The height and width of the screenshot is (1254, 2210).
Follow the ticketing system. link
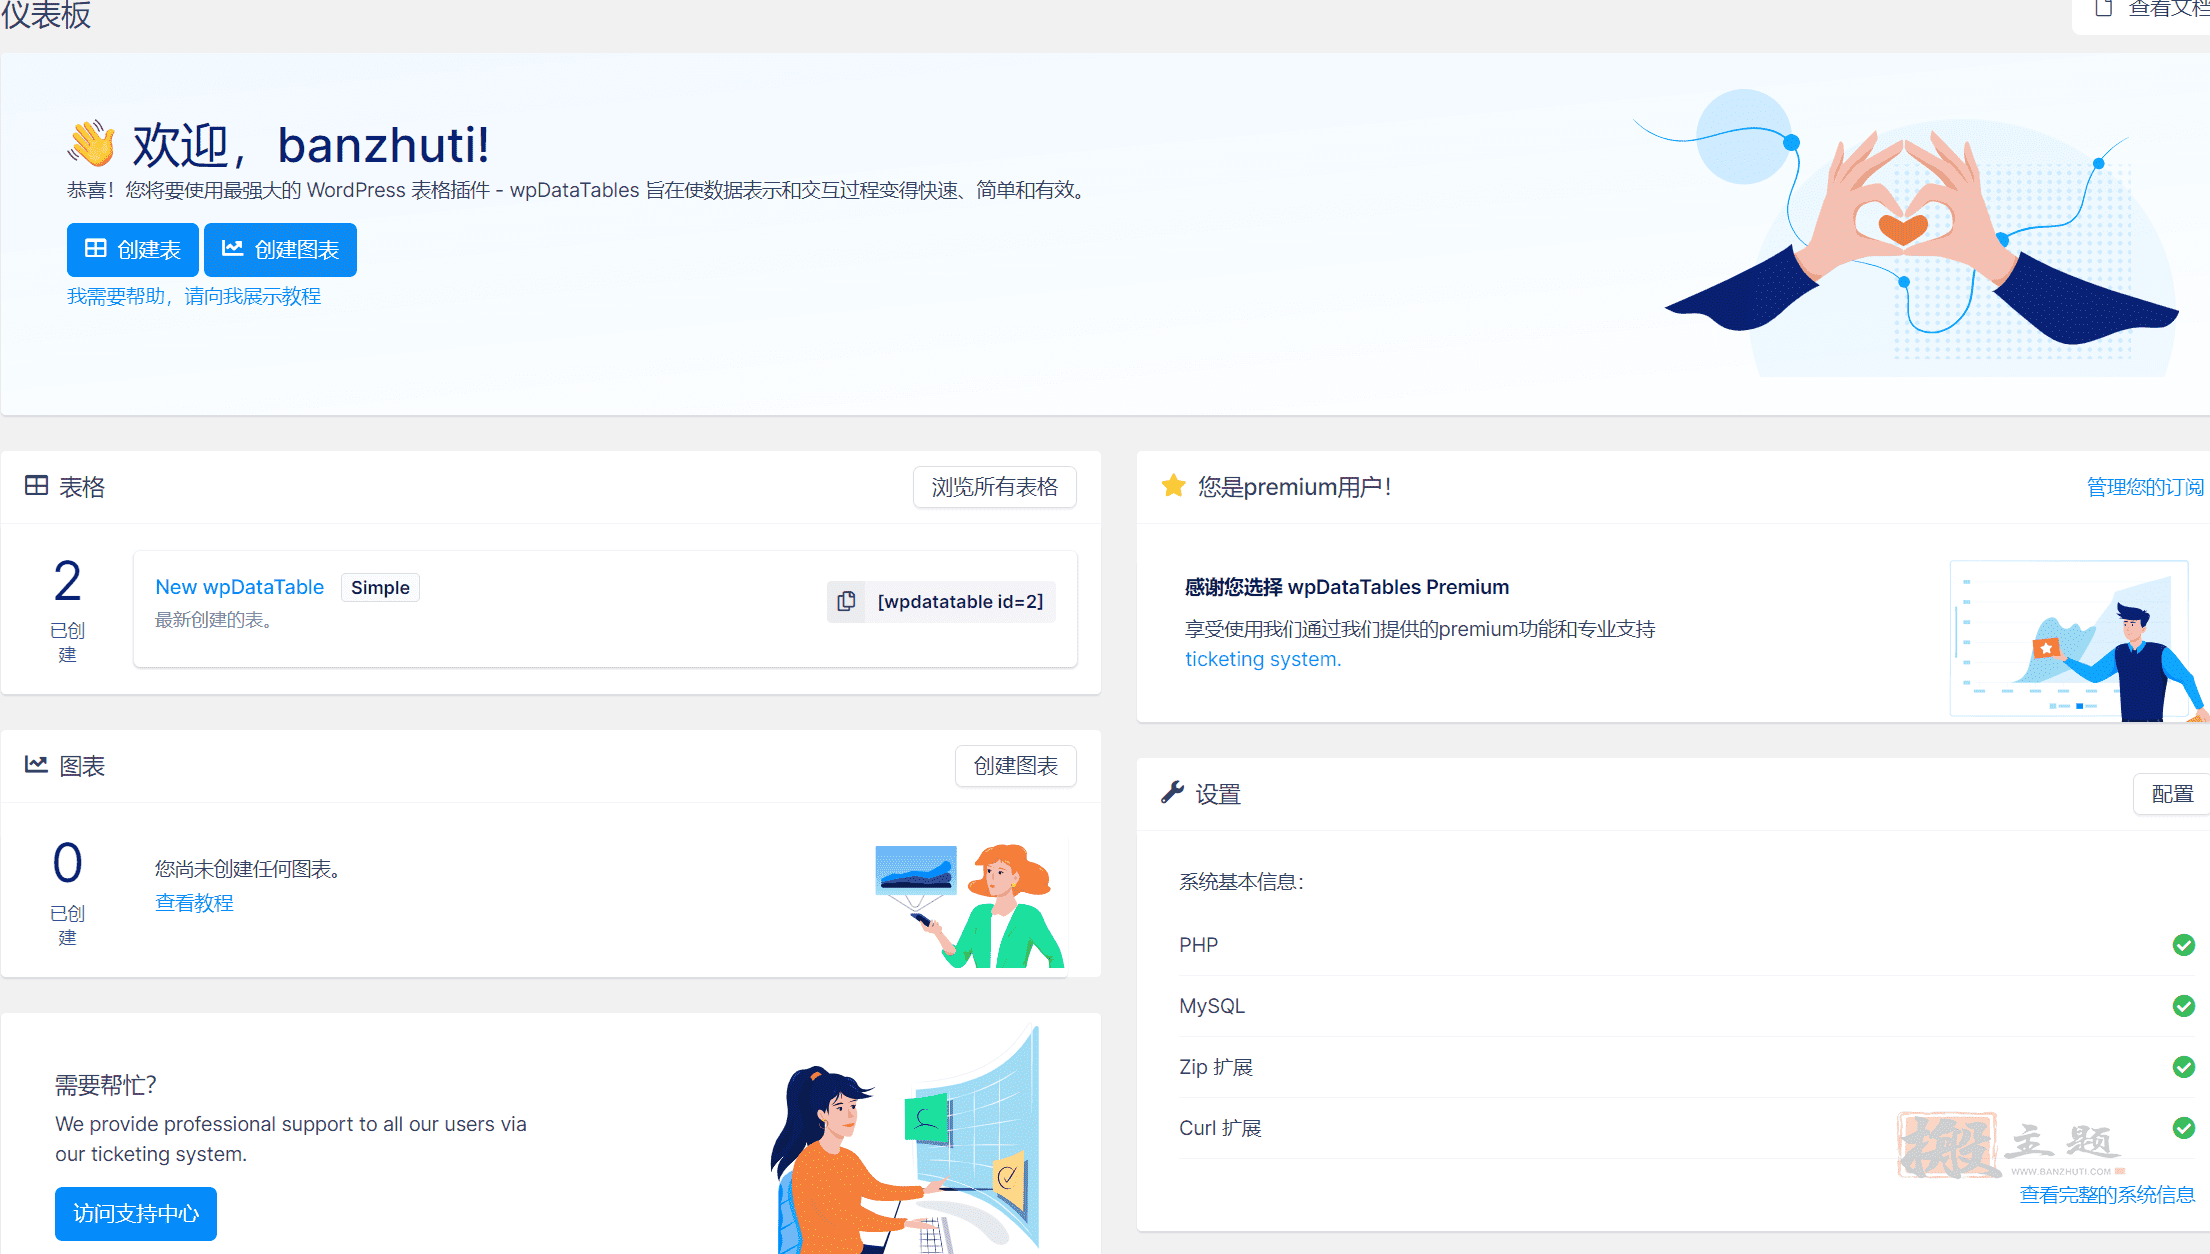tap(1263, 659)
